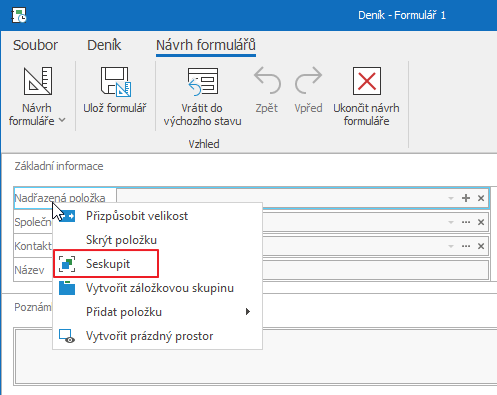Open the Soubor tab
The image size is (497, 395).
pos(35,45)
